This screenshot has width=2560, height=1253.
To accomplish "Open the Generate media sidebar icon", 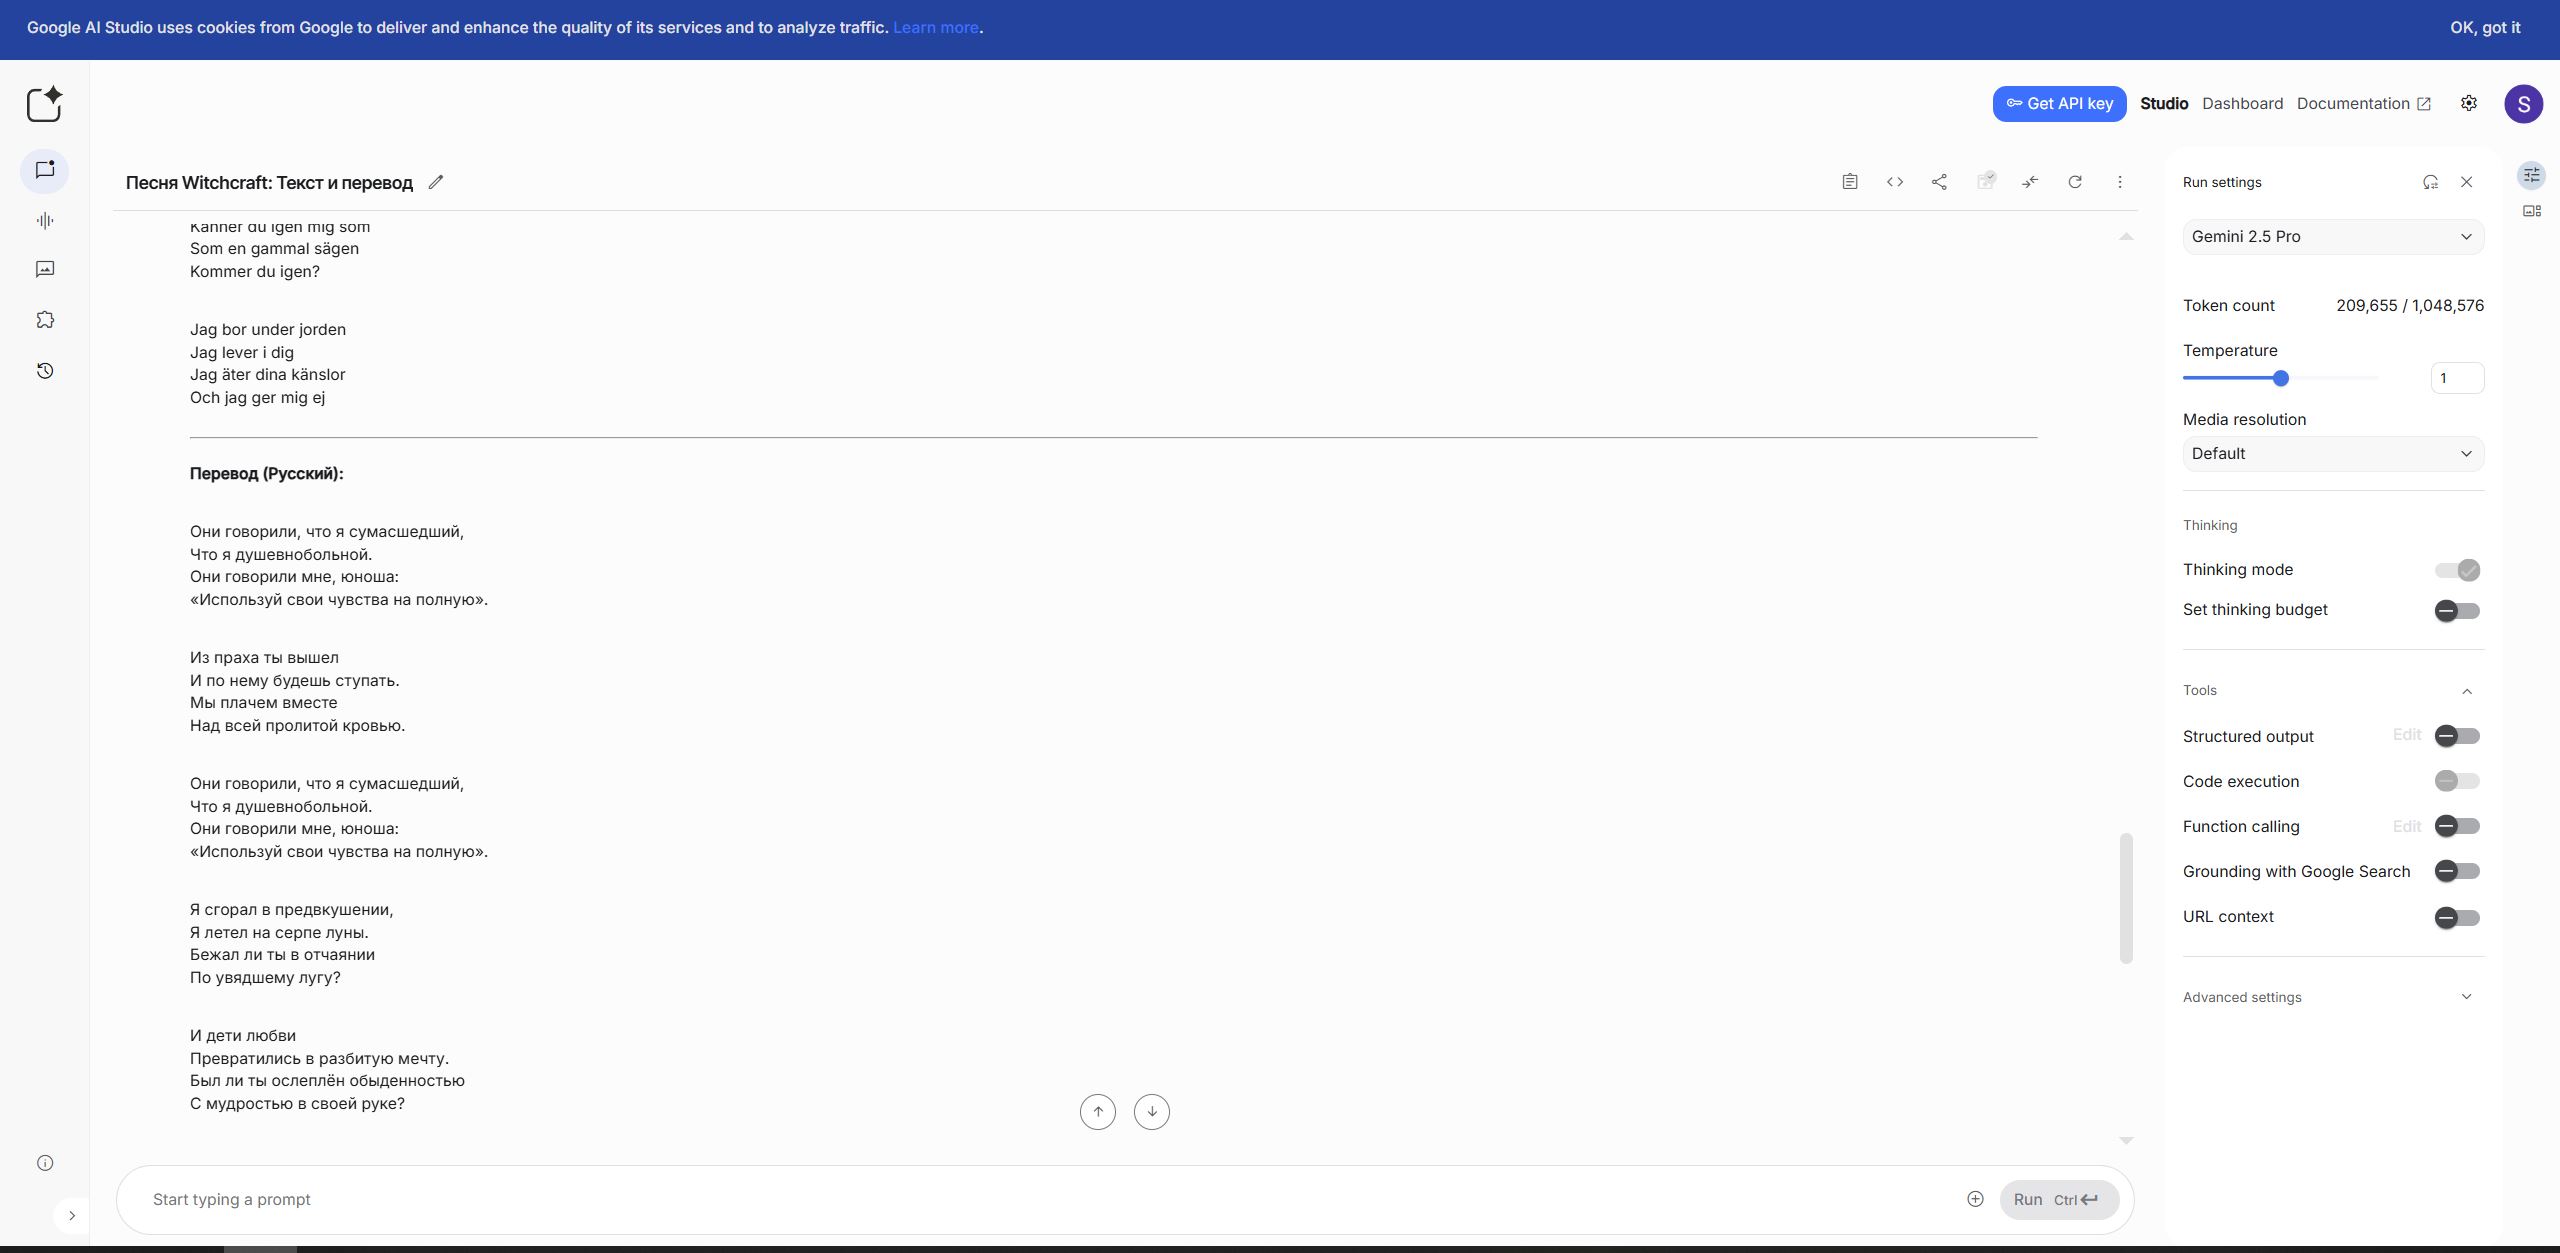I will (45, 269).
